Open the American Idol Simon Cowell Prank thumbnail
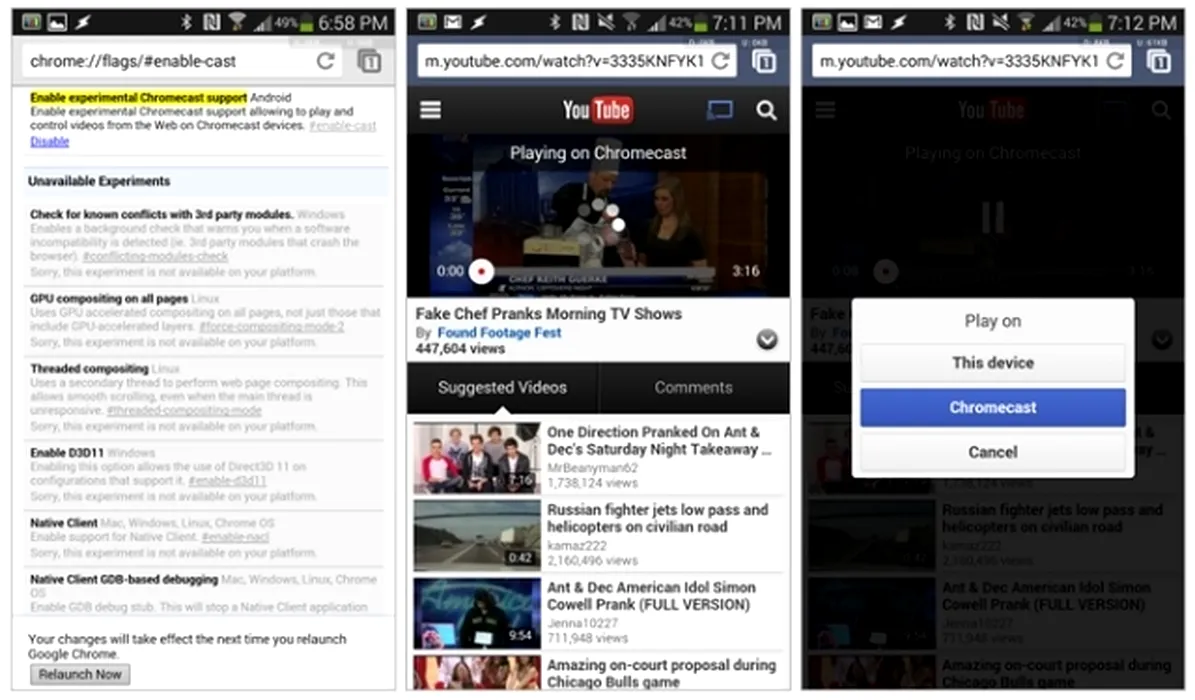1195x700 pixels. (x=477, y=613)
